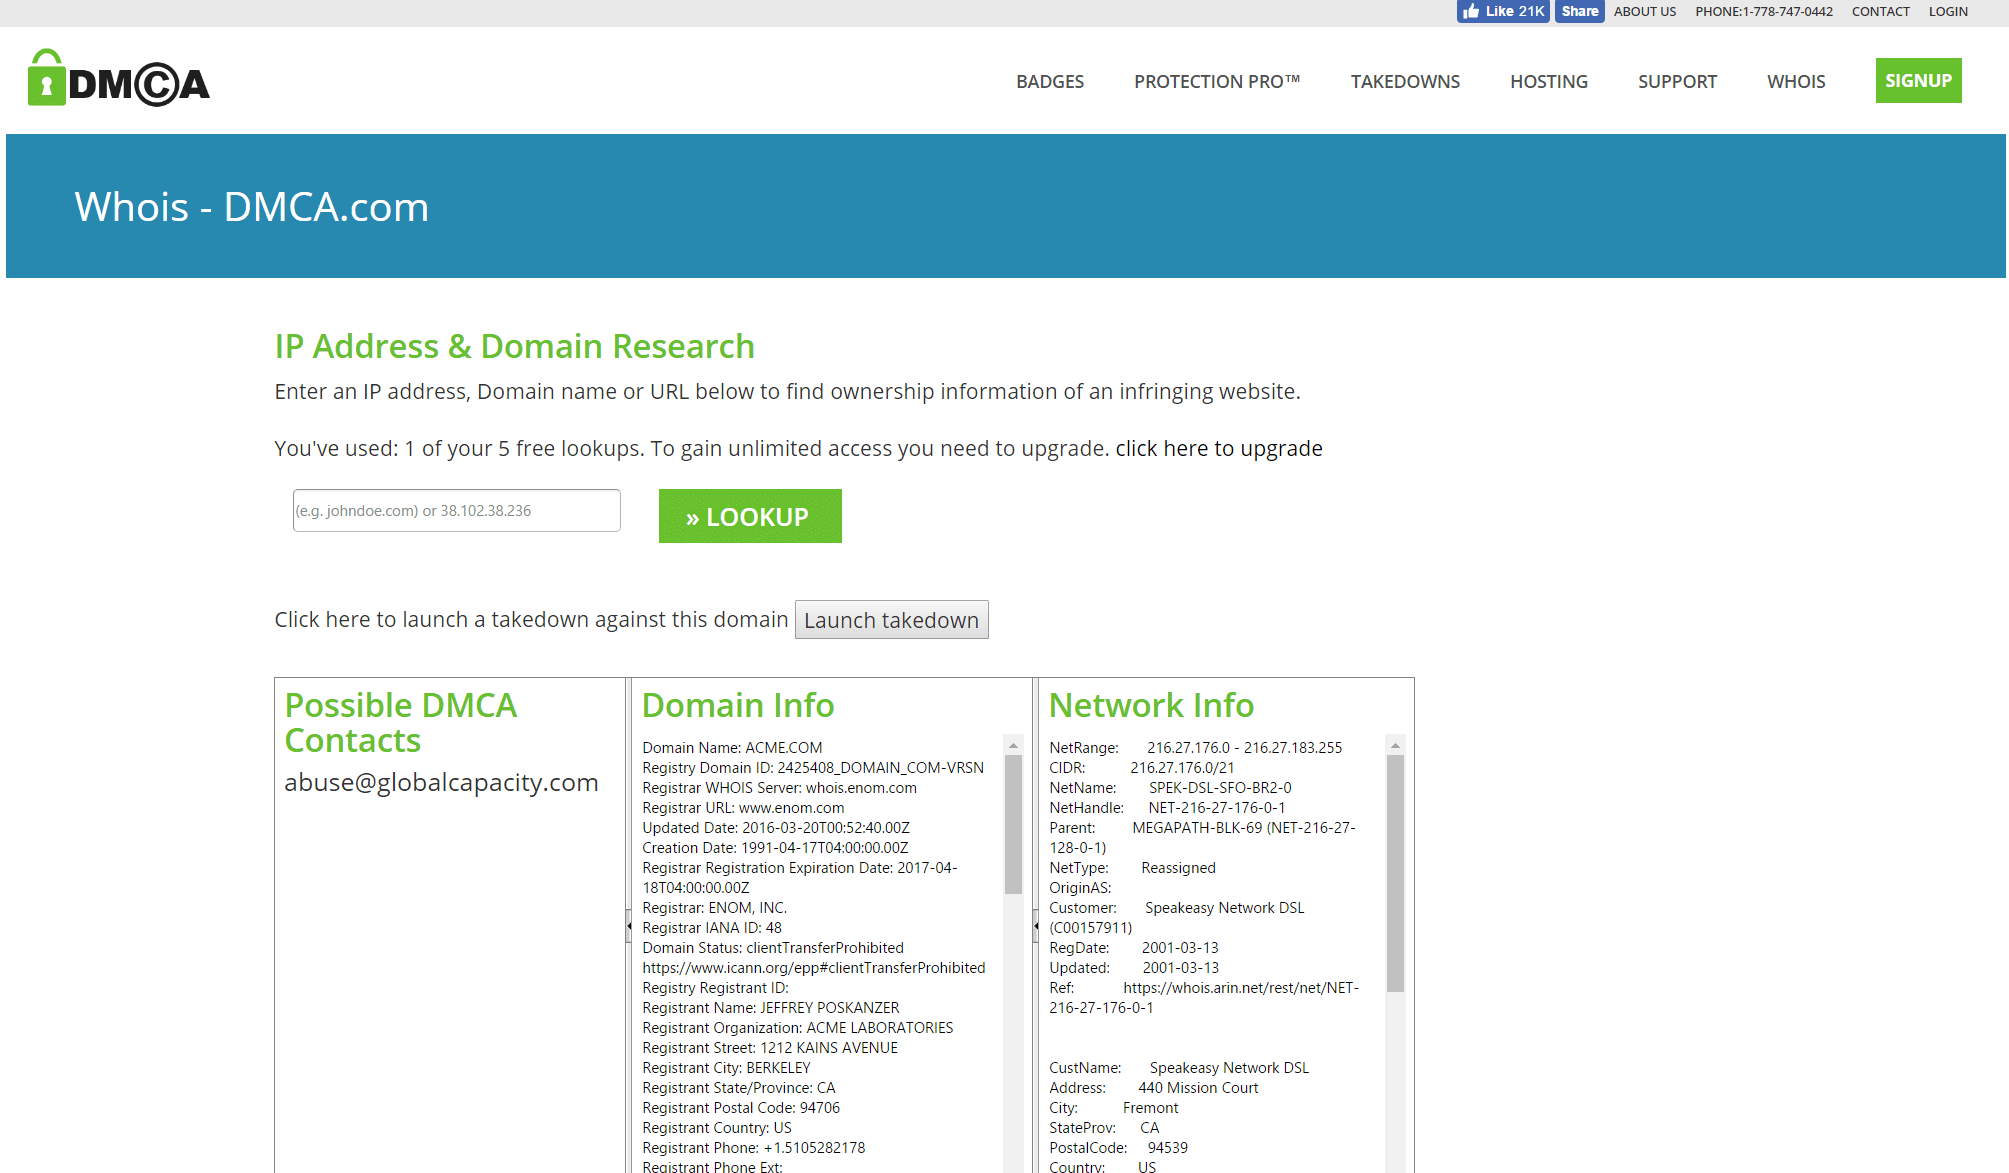Click here to upgrade link
Viewport: 2009px width, 1173px height.
pyautogui.click(x=1219, y=448)
